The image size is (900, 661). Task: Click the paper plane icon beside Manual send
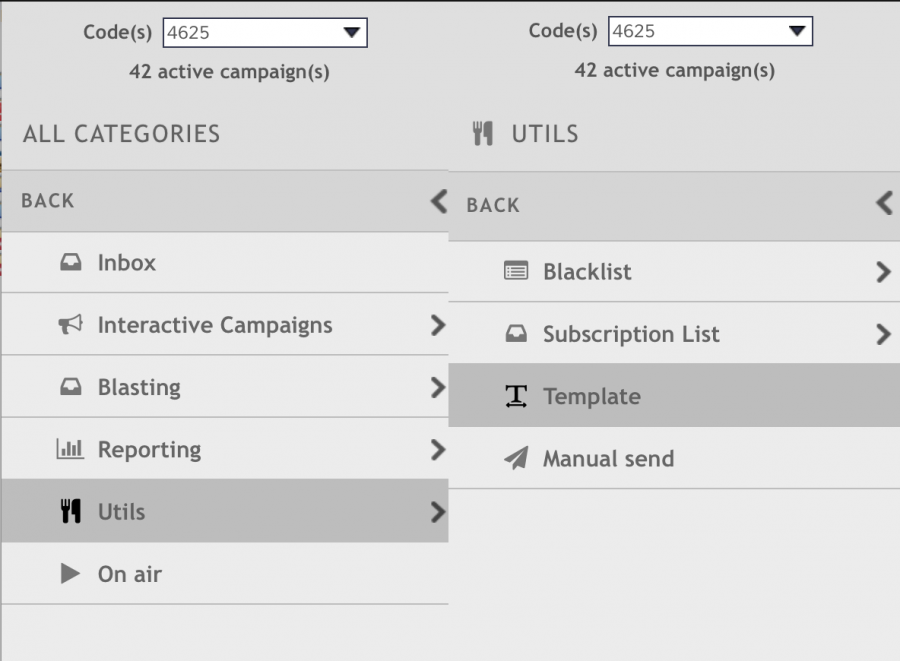516,459
